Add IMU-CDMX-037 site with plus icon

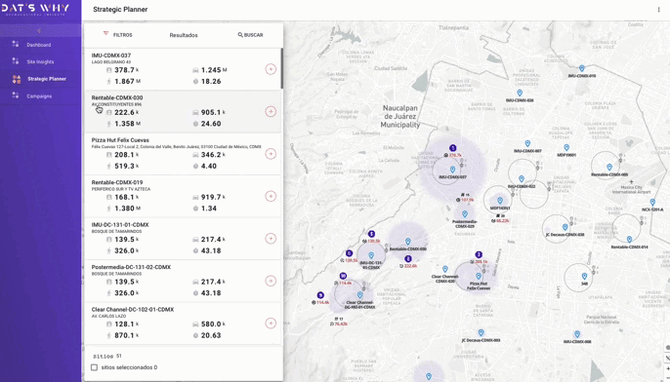pos(270,69)
